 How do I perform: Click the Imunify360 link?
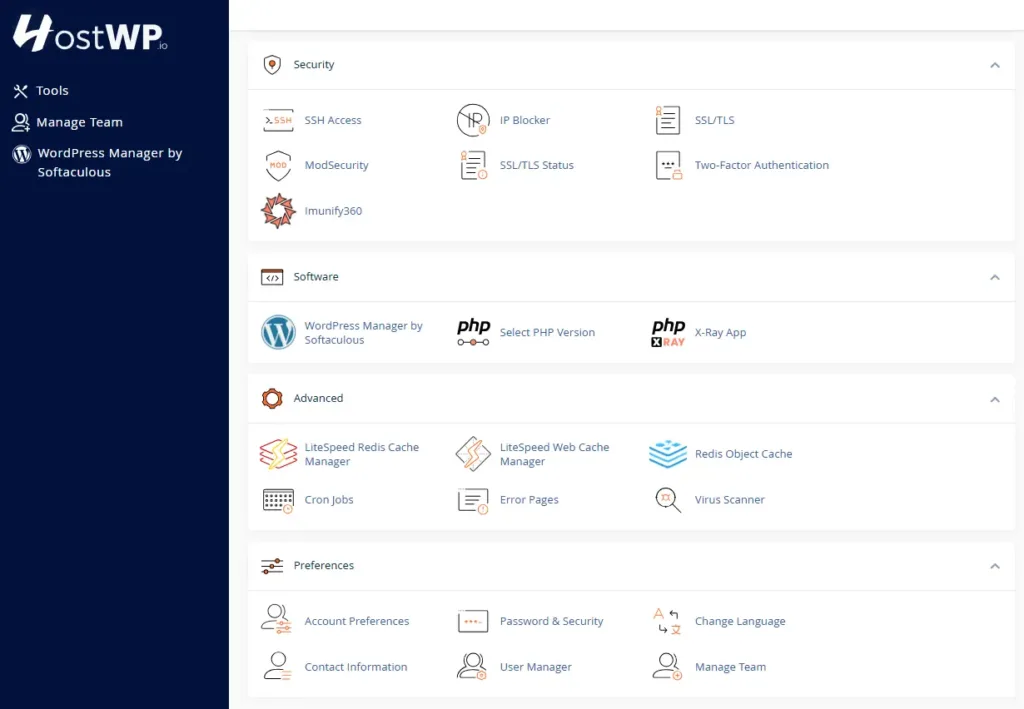[333, 211]
